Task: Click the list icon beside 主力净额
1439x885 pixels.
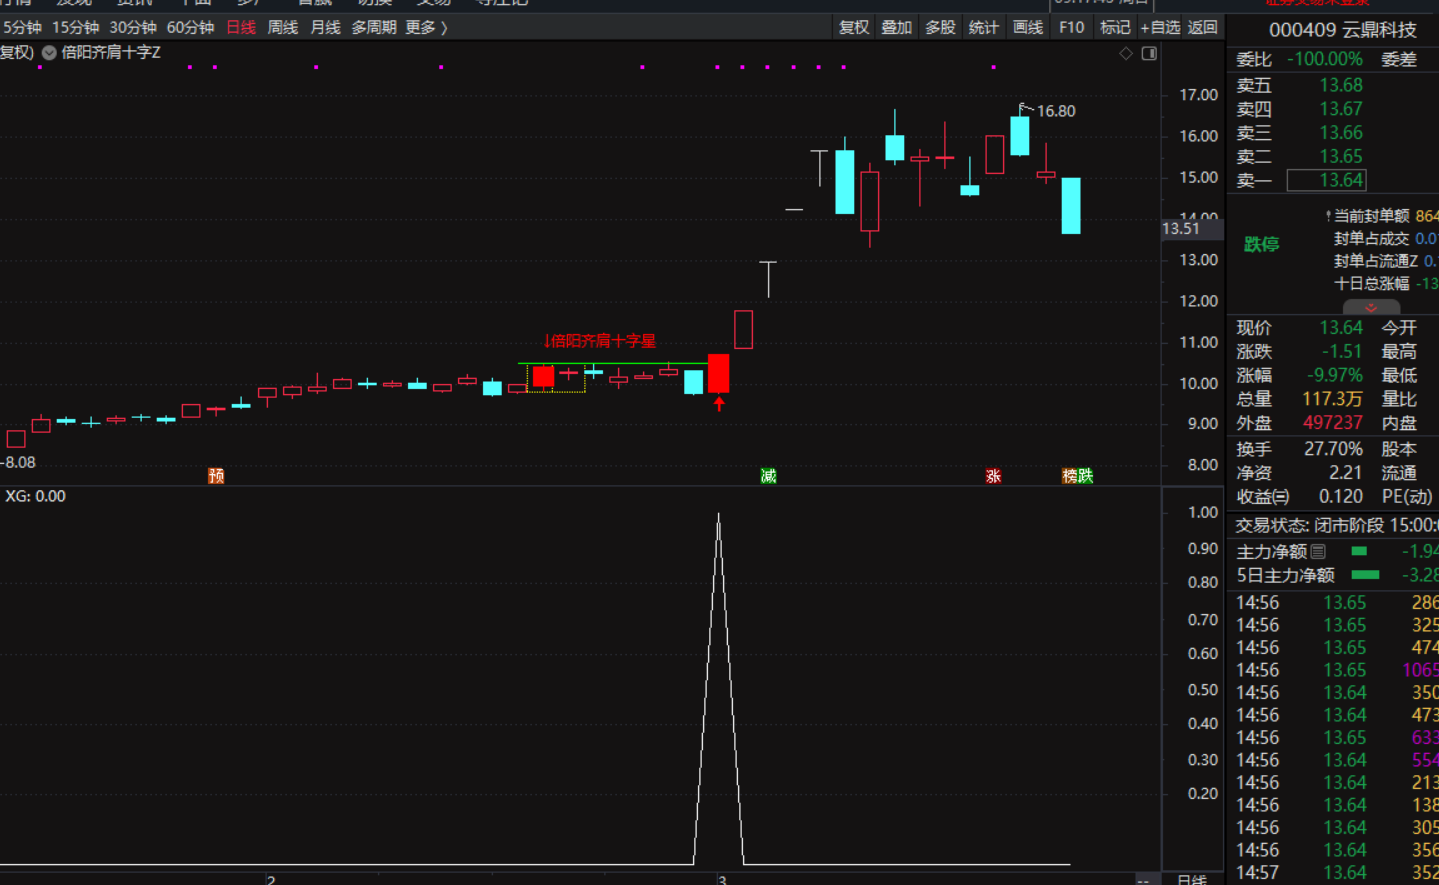Action: [1318, 552]
